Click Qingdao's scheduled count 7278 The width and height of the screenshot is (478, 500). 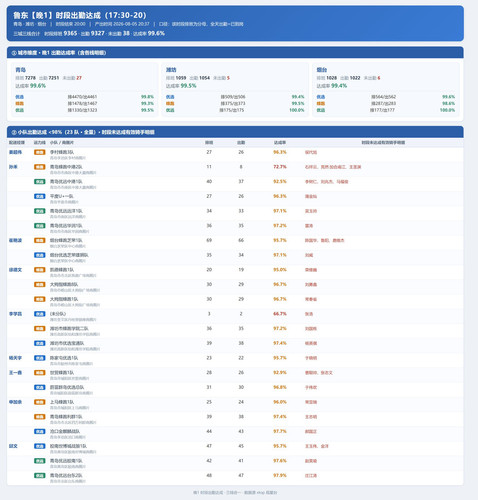[x=30, y=78]
